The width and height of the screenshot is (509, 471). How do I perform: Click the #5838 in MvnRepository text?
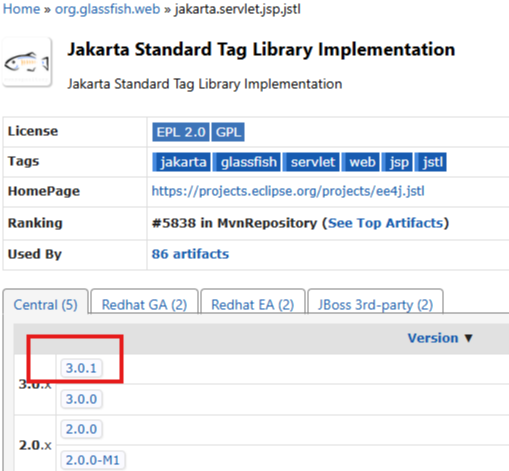(x=234, y=223)
